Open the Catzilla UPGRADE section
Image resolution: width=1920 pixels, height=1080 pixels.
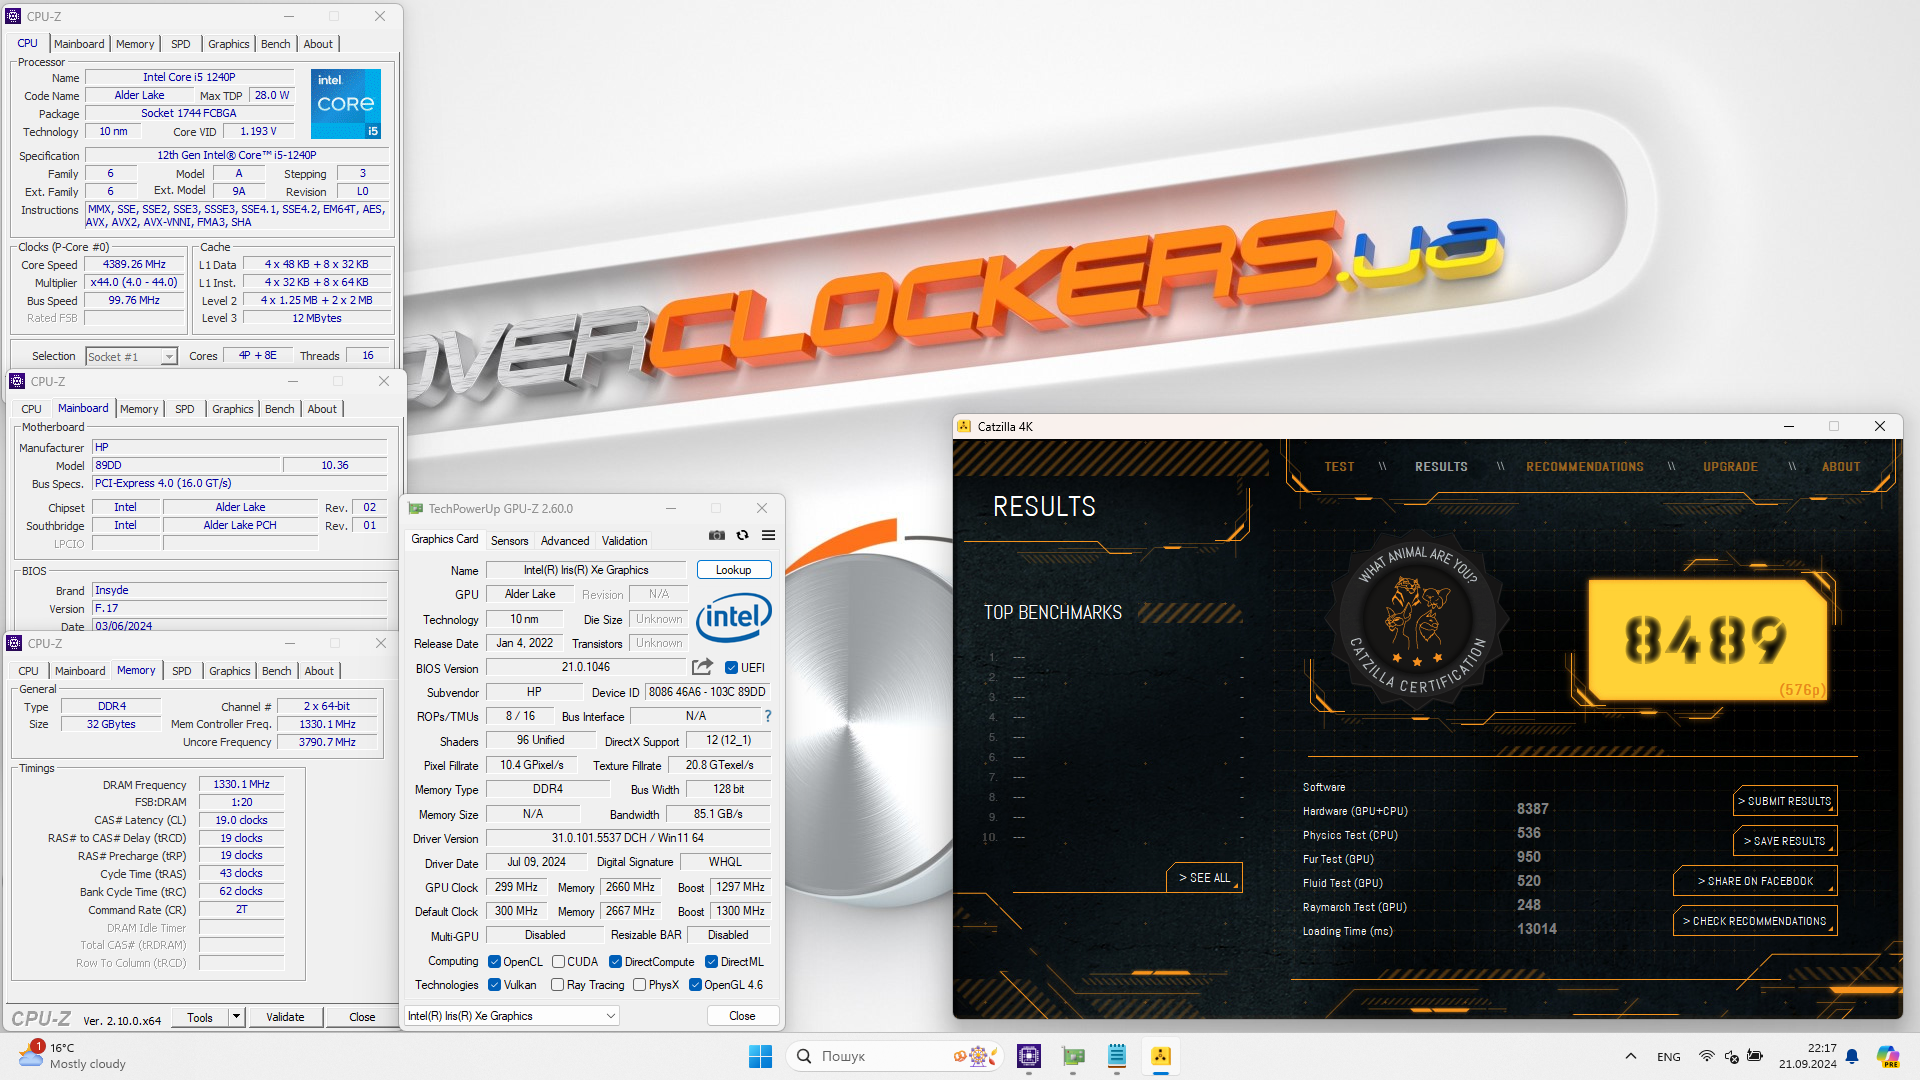(1730, 467)
